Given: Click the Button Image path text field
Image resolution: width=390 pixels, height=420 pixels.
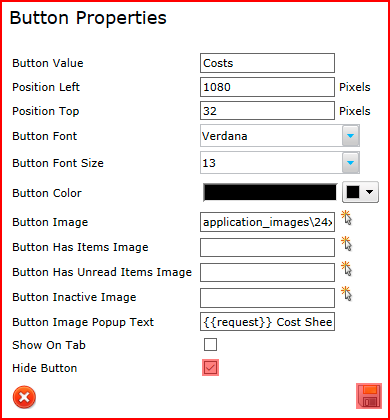Looking at the screenshot, I should (267, 222).
